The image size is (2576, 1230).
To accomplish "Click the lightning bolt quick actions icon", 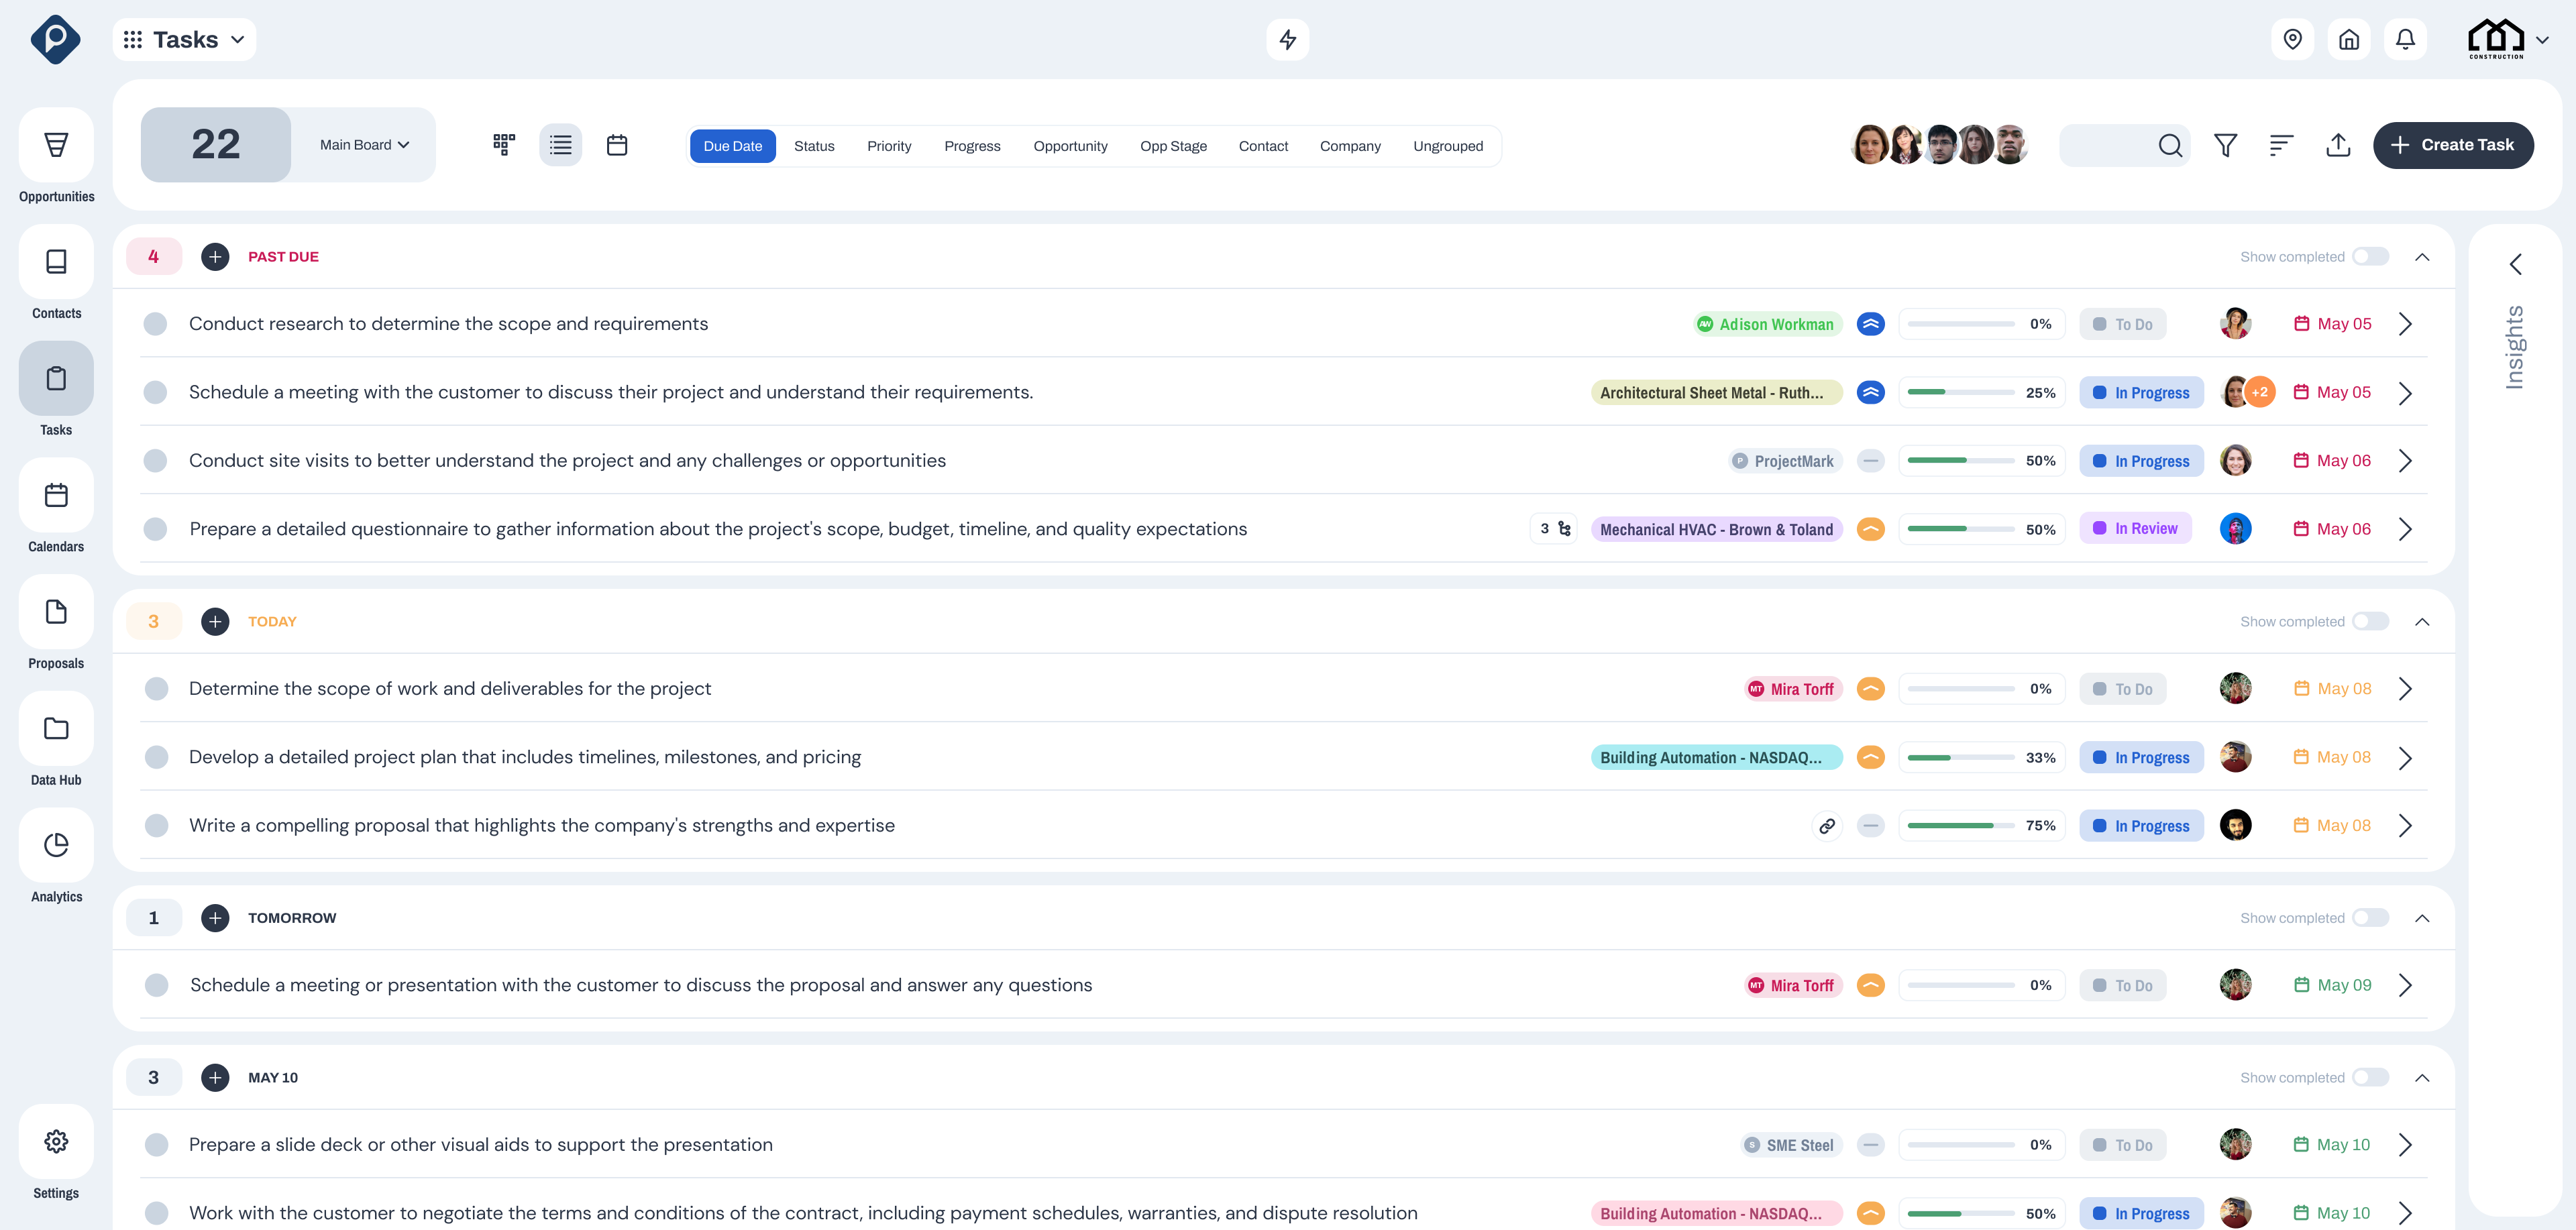I will pyautogui.click(x=1287, y=40).
